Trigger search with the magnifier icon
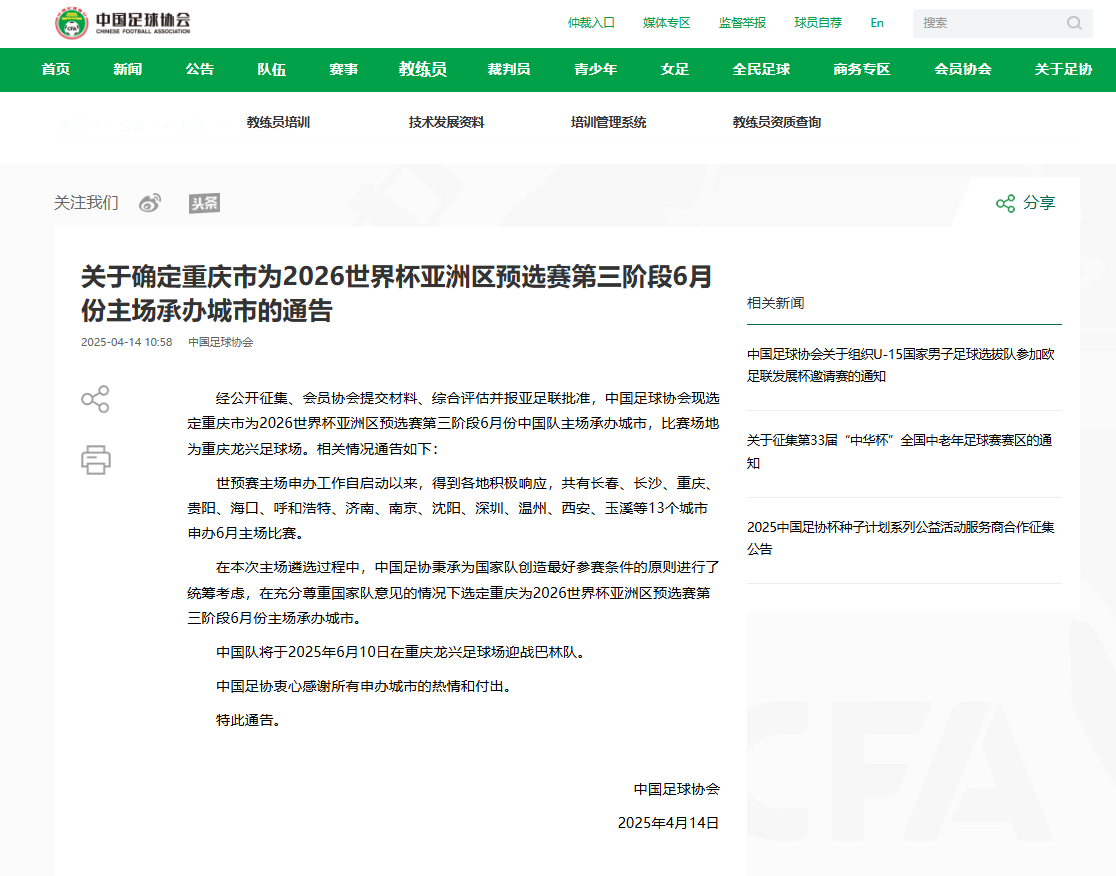1116x876 pixels. tap(1074, 23)
